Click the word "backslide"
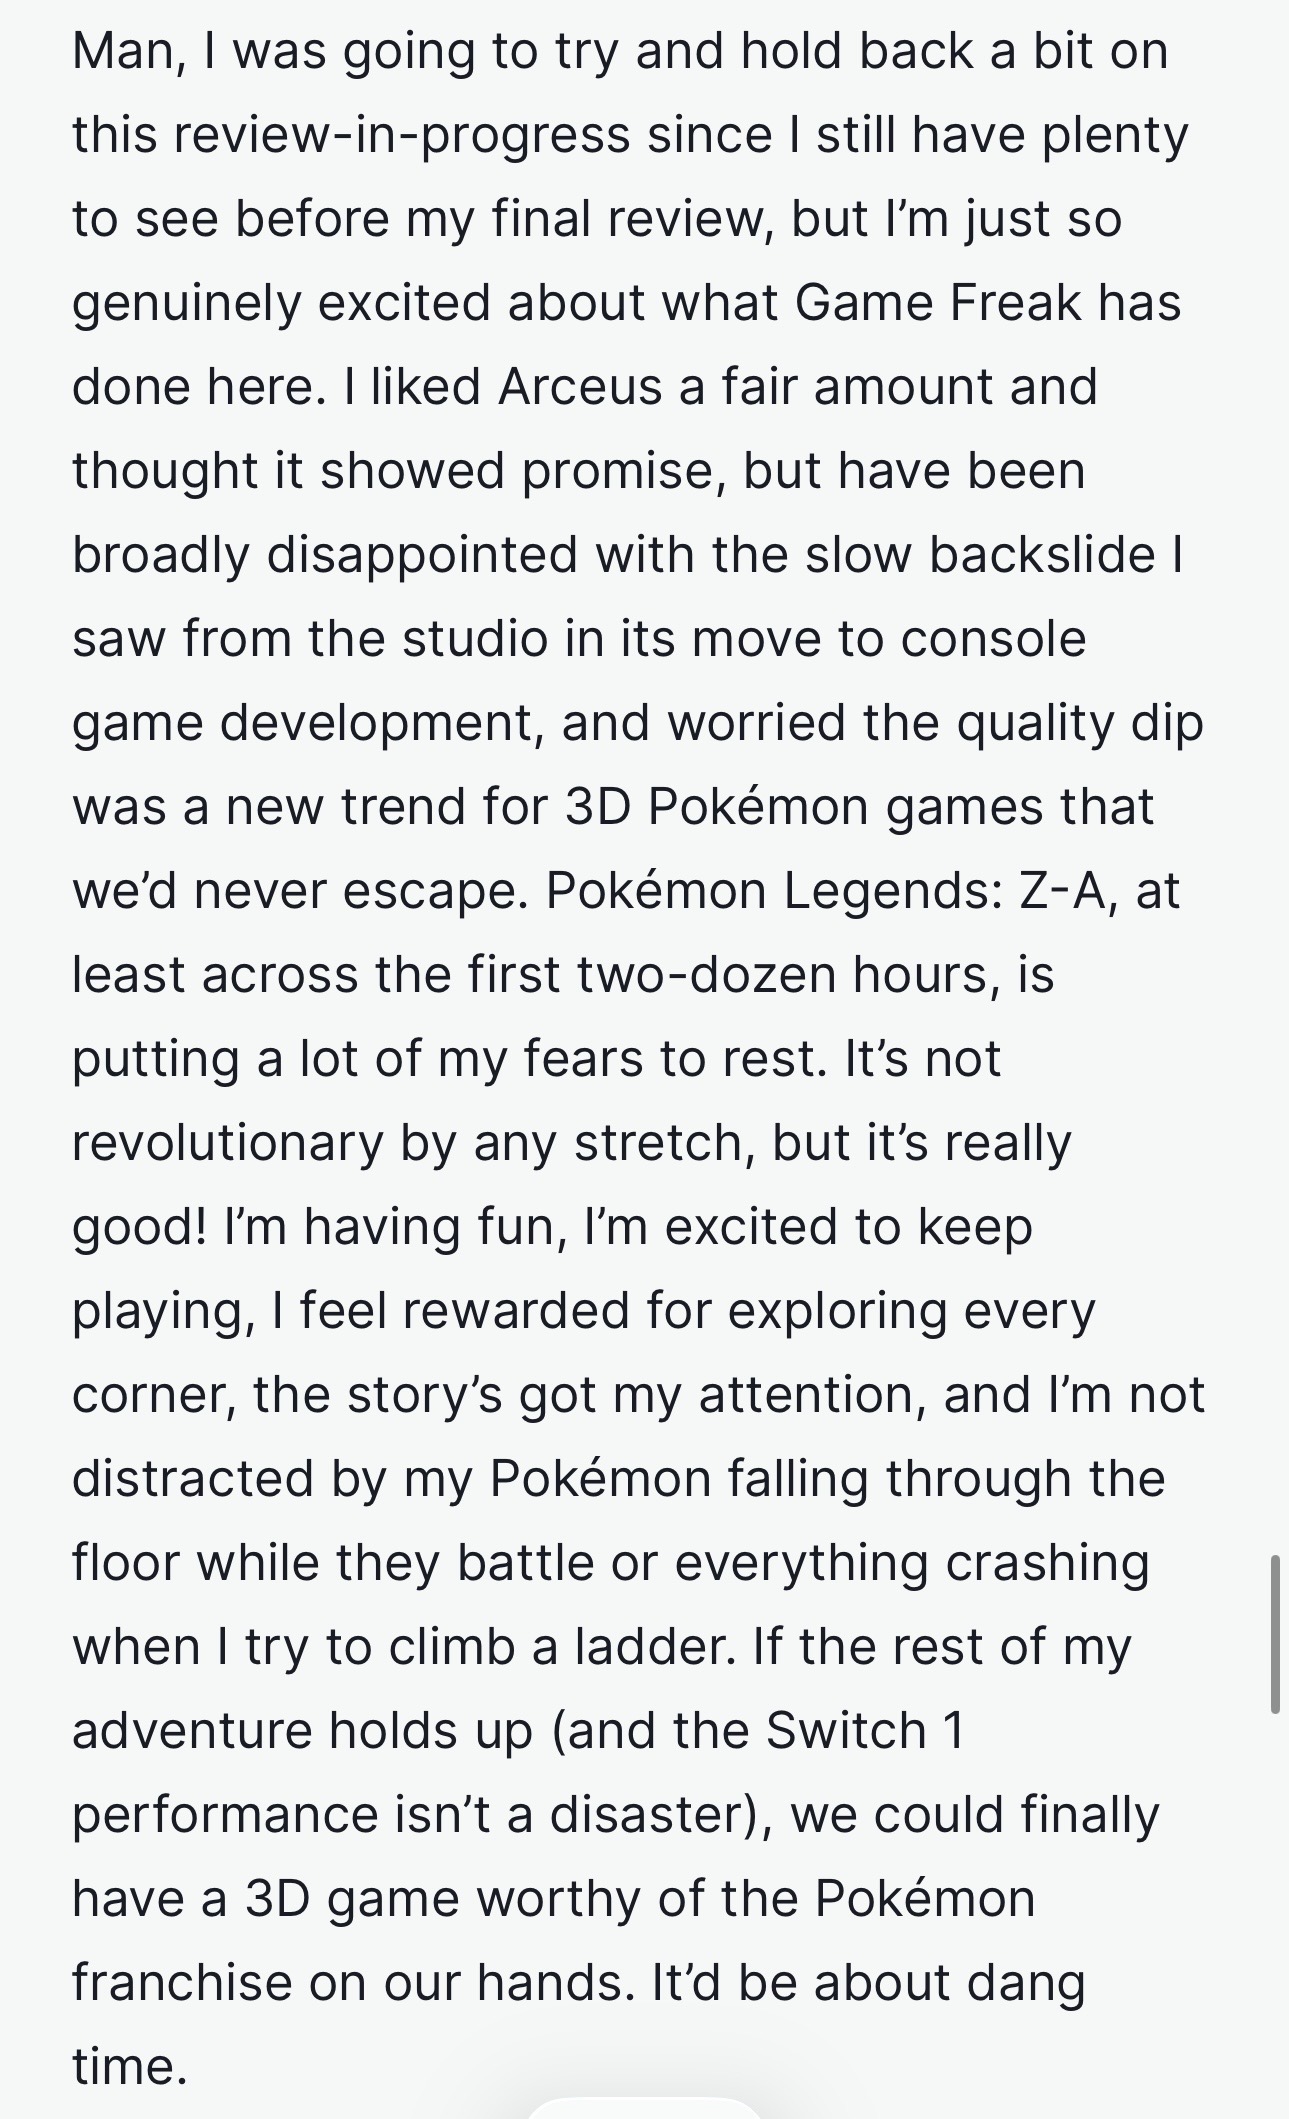 point(1042,555)
